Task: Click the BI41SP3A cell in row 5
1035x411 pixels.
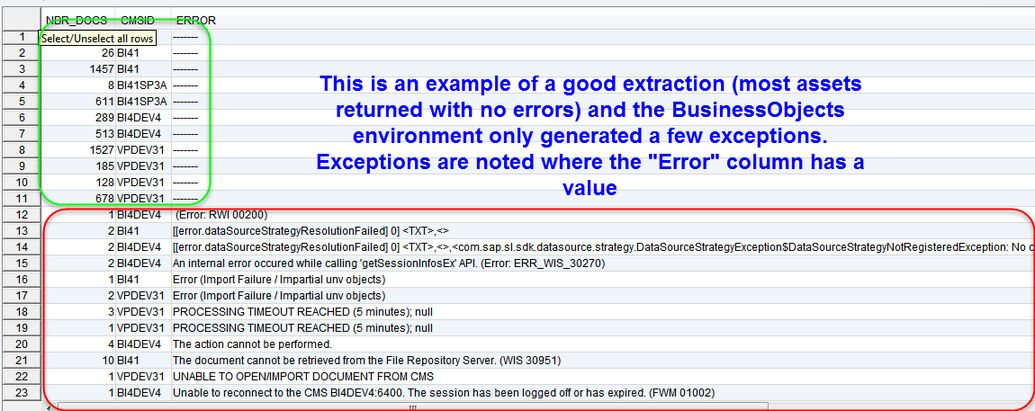Action: (143, 101)
